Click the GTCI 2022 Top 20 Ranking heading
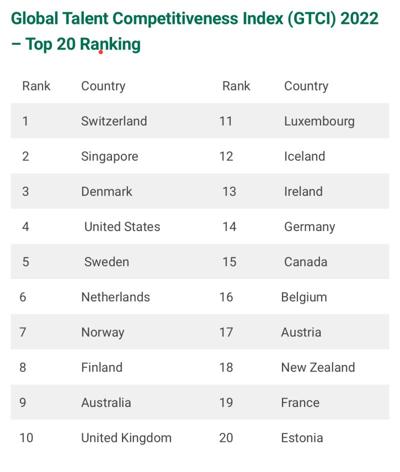Image resolution: width=400 pixels, height=472 pixels. pyautogui.click(x=195, y=31)
